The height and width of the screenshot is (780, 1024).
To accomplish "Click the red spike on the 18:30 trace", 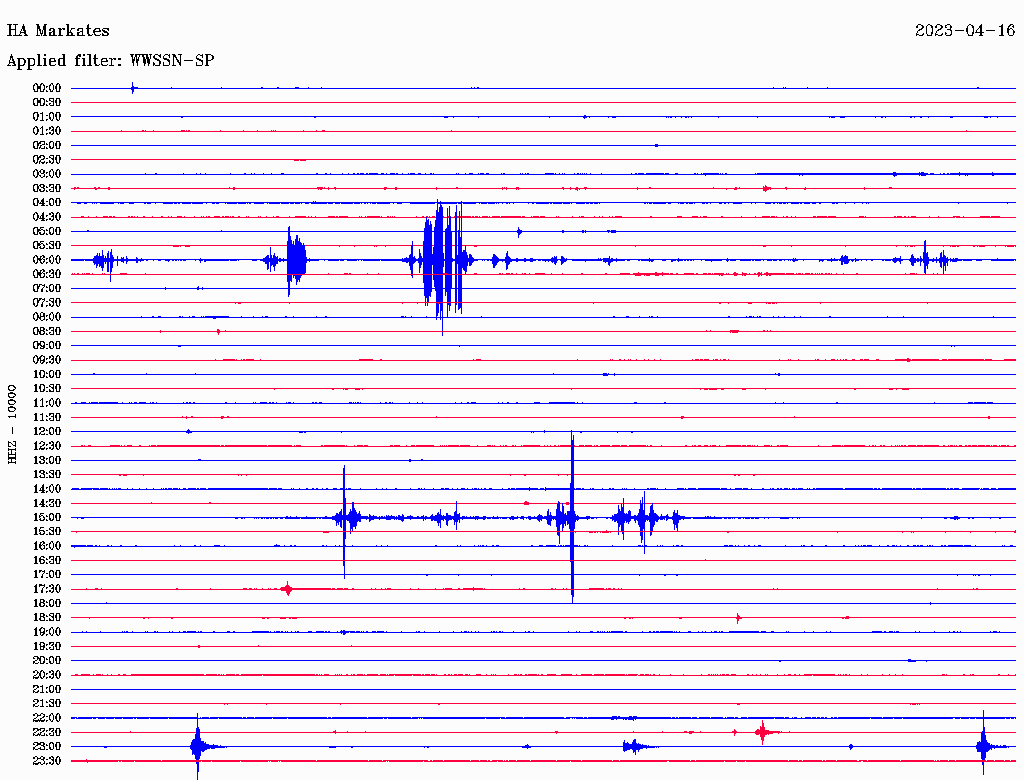I will [738, 618].
